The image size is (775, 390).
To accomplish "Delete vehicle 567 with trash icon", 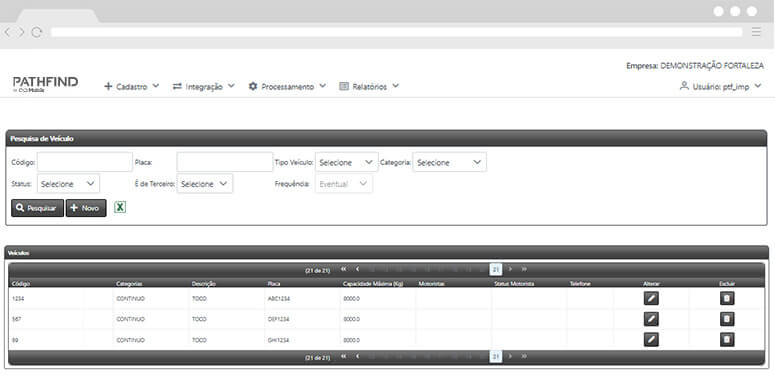I will point(727,319).
